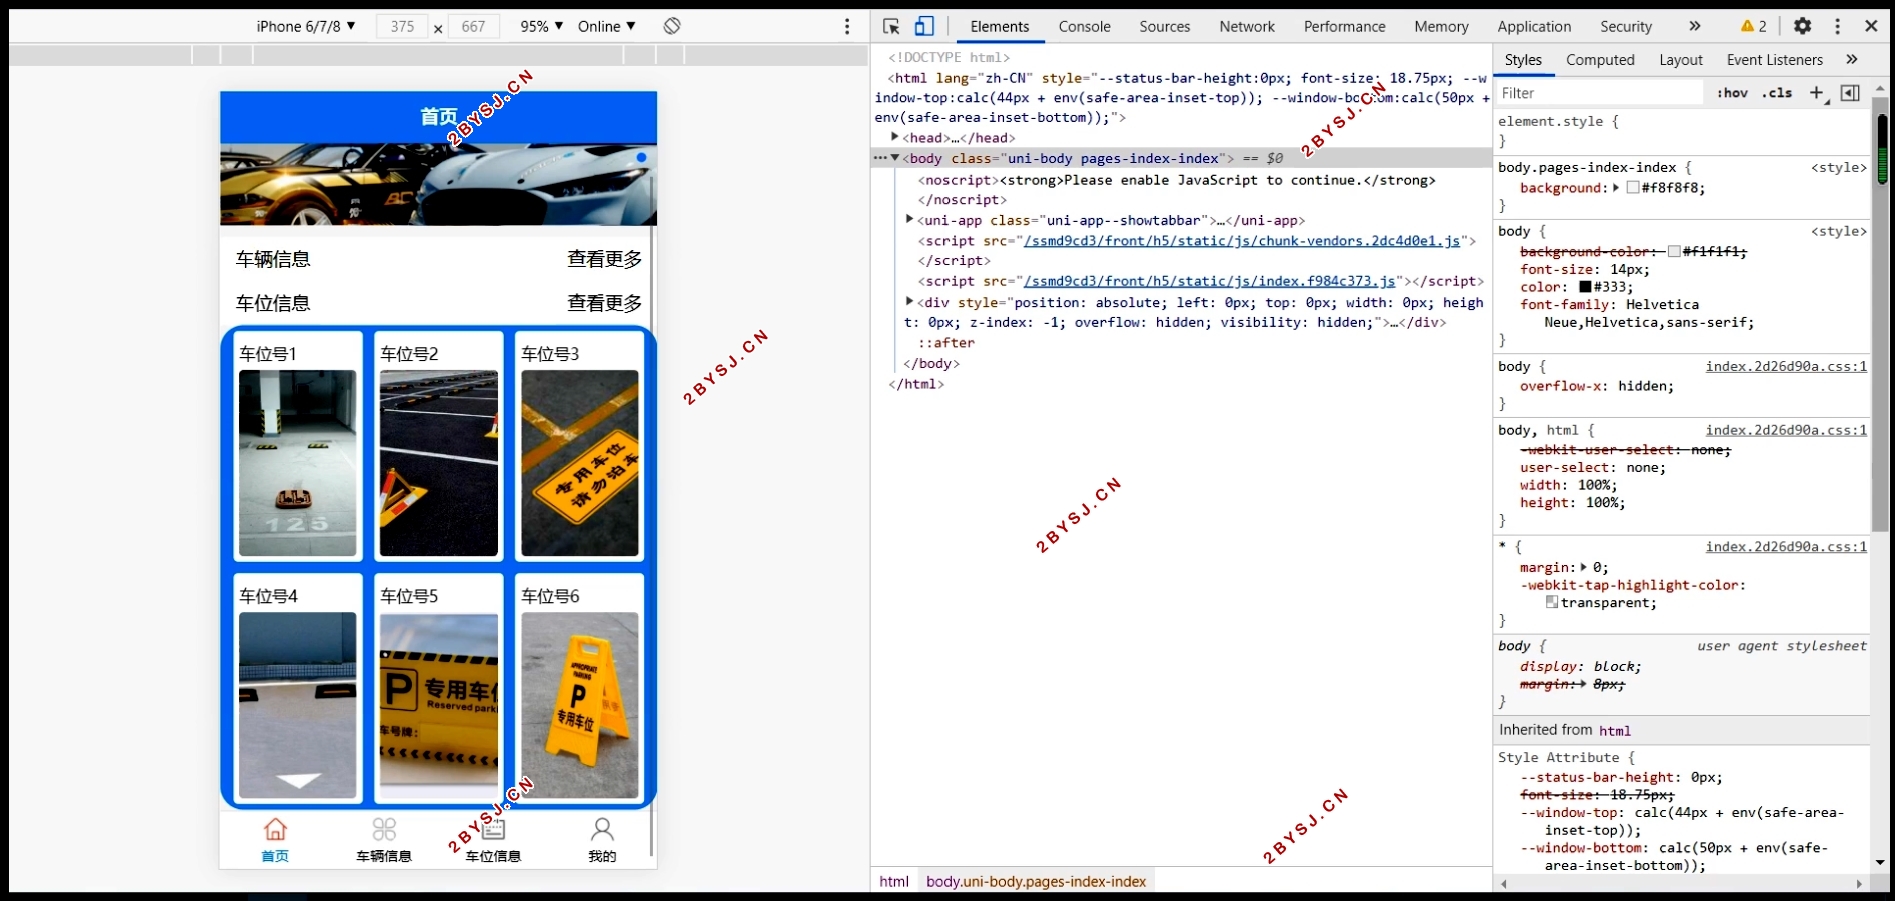Open the 车位号1 parking spot thumbnail

click(x=297, y=463)
